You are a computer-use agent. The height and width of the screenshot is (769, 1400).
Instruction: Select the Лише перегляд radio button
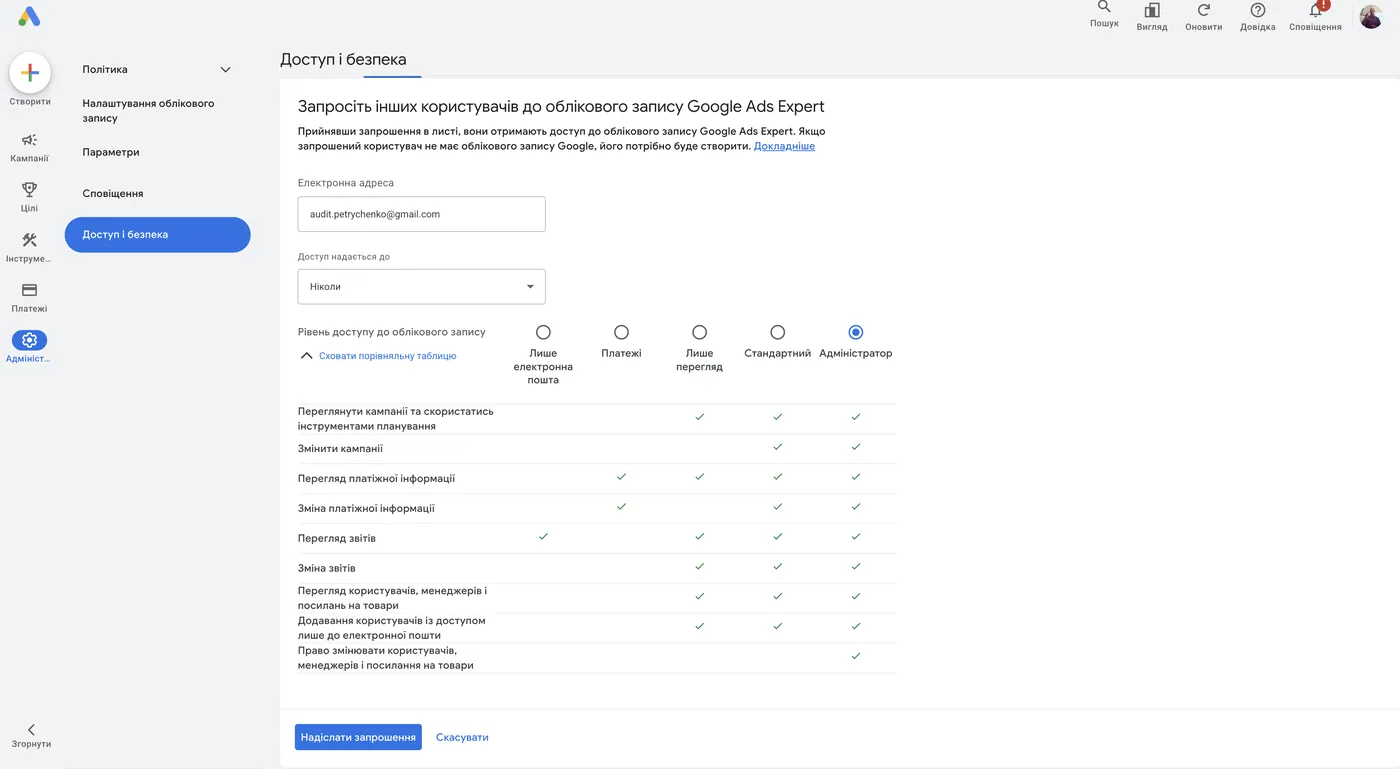point(699,332)
